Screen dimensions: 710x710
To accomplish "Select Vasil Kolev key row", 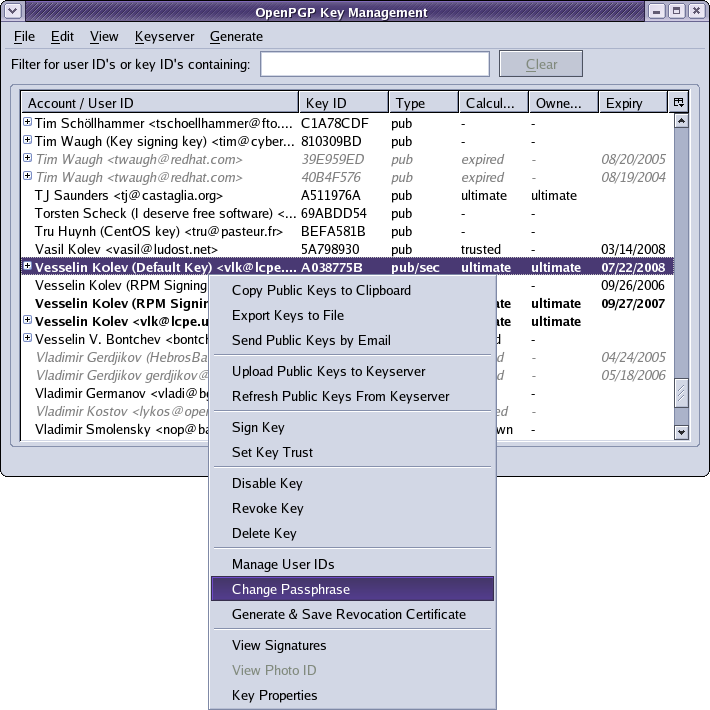I will coord(347,249).
